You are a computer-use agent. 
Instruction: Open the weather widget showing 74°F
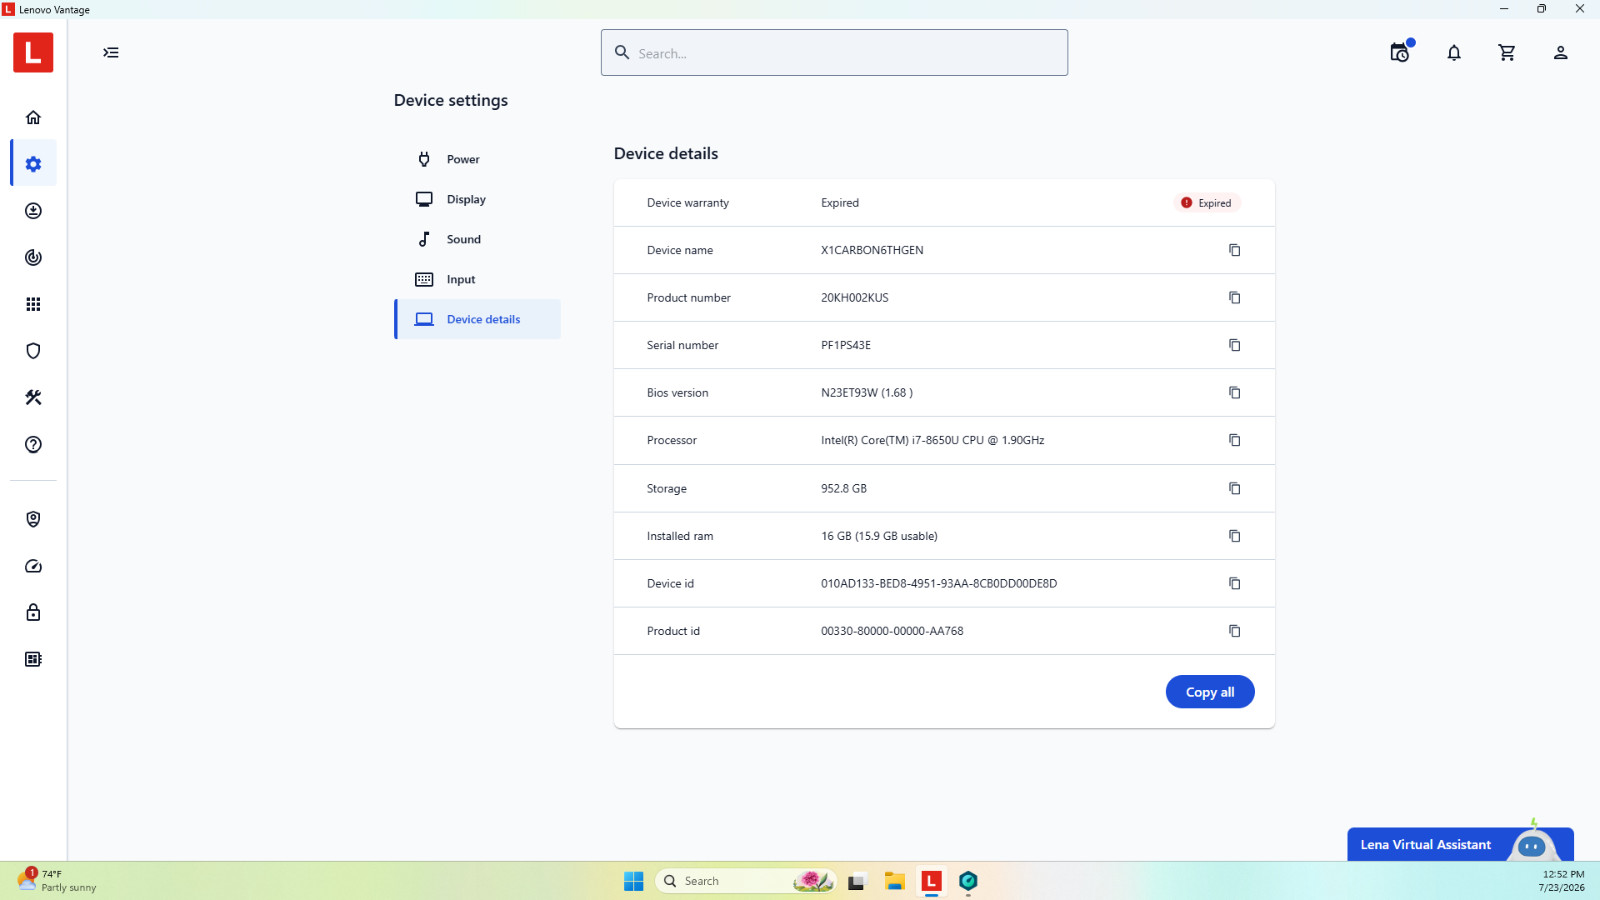click(57, 880)
